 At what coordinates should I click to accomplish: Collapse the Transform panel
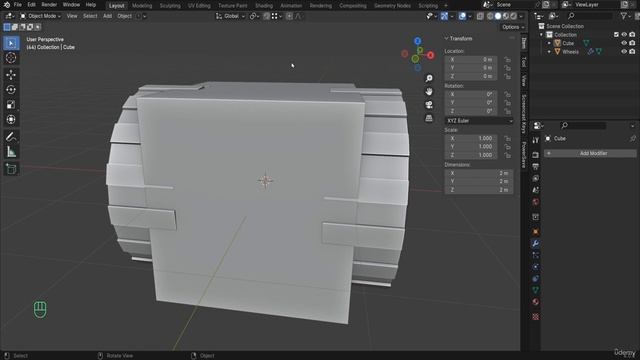tap(446, 38)
